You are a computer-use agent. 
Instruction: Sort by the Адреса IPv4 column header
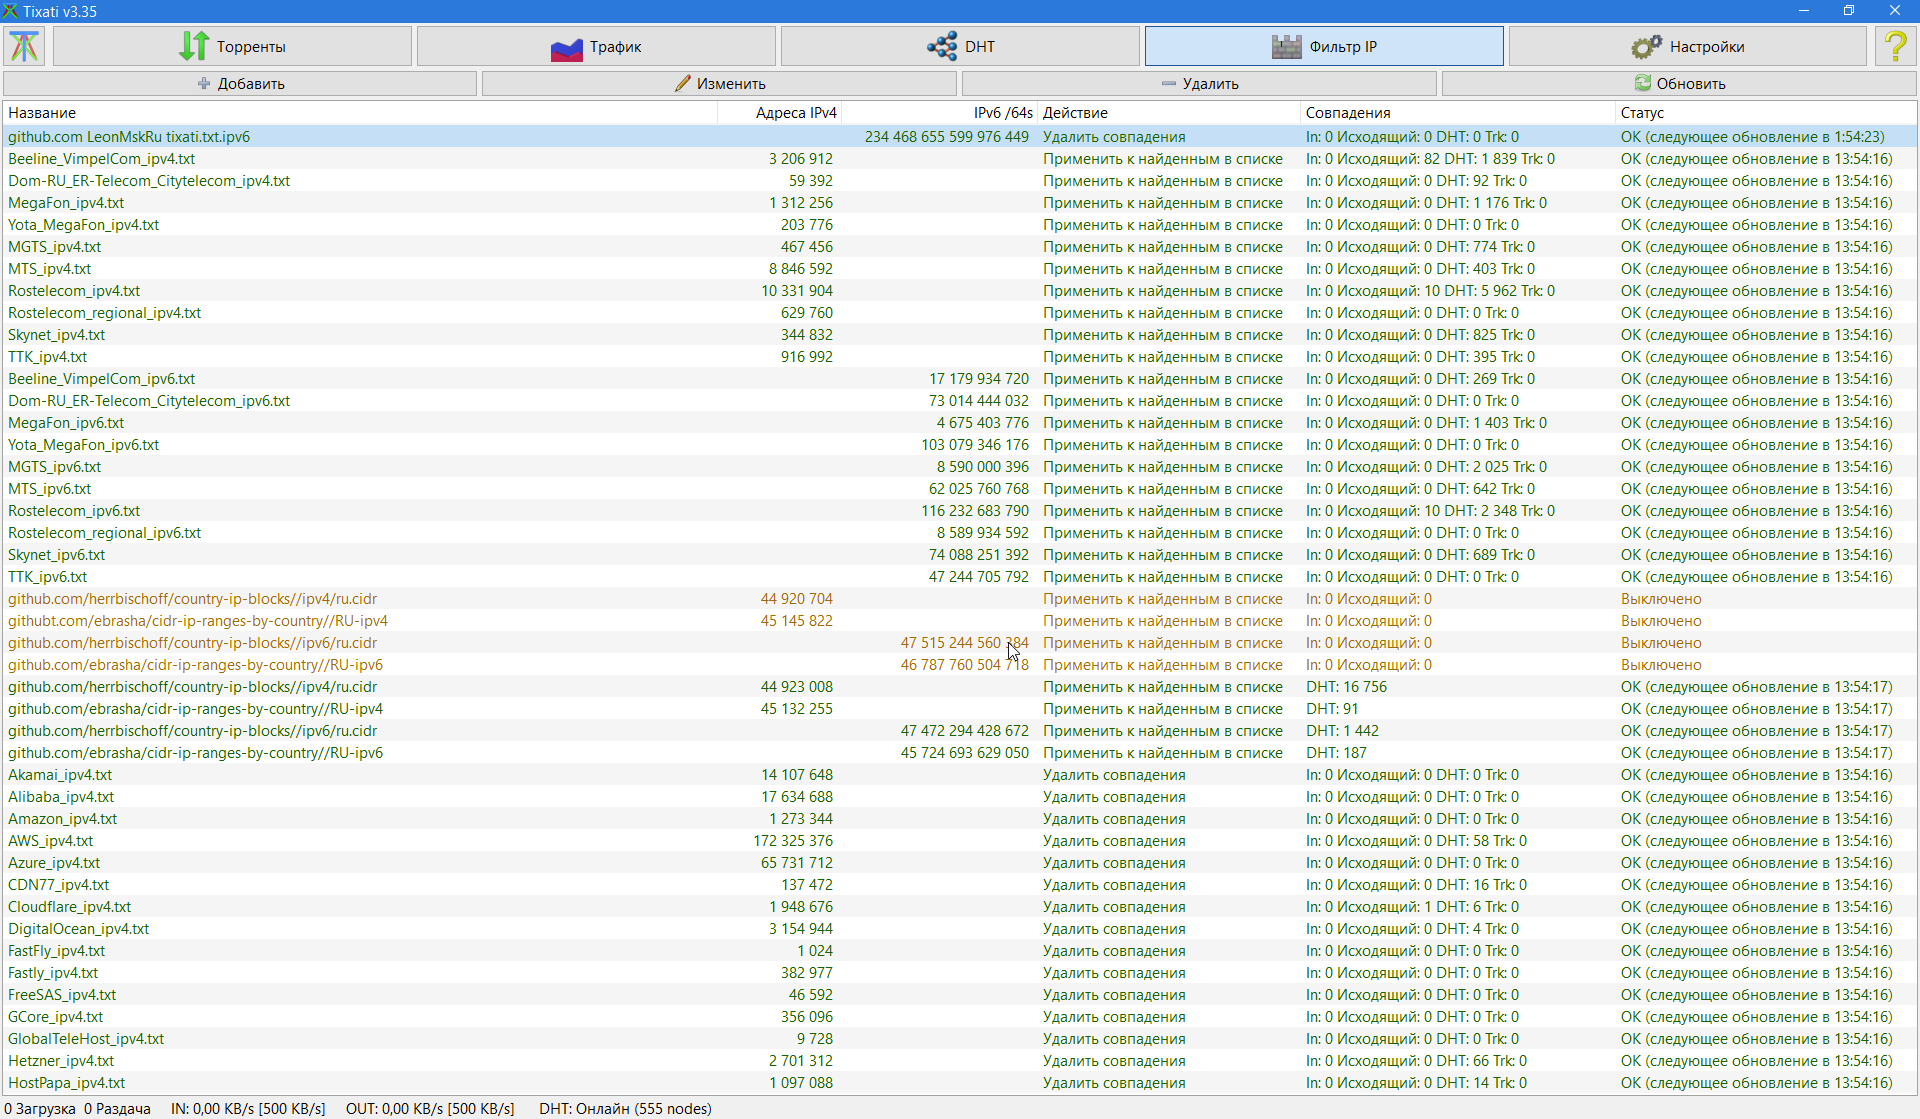pos(779,113)
